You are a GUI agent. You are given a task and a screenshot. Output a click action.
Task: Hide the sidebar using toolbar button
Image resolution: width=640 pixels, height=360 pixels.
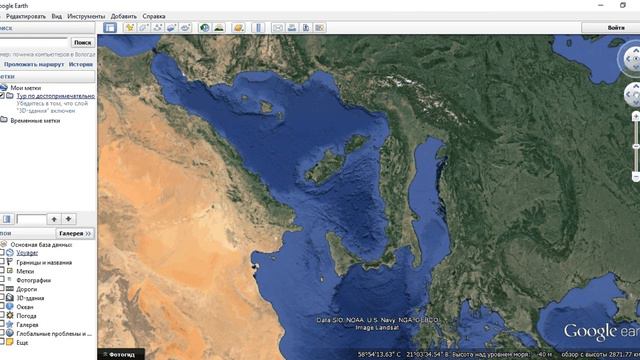(x=110, y=27)
